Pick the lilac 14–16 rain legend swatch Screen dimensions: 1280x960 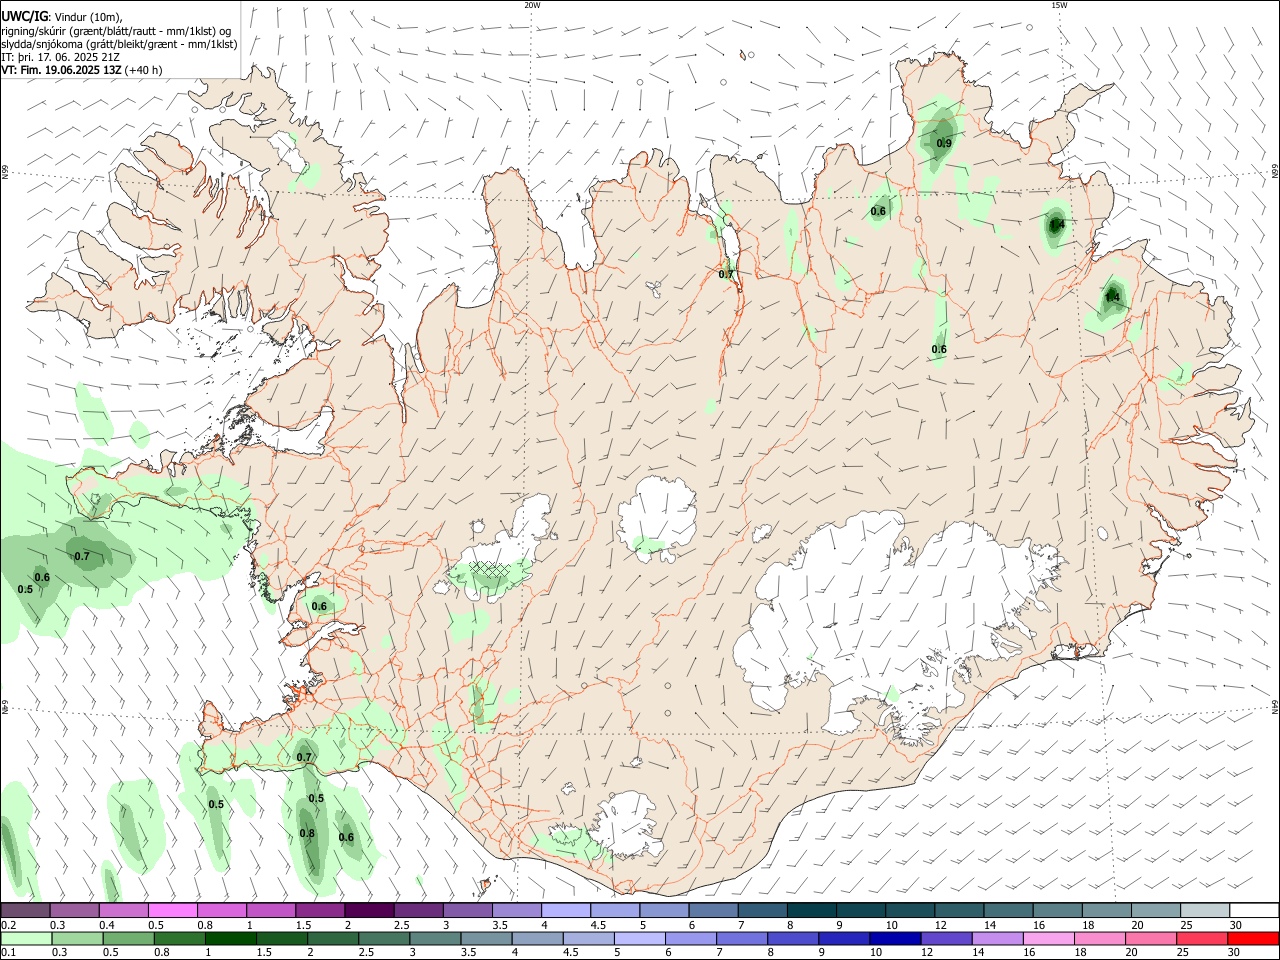point(998,939)
